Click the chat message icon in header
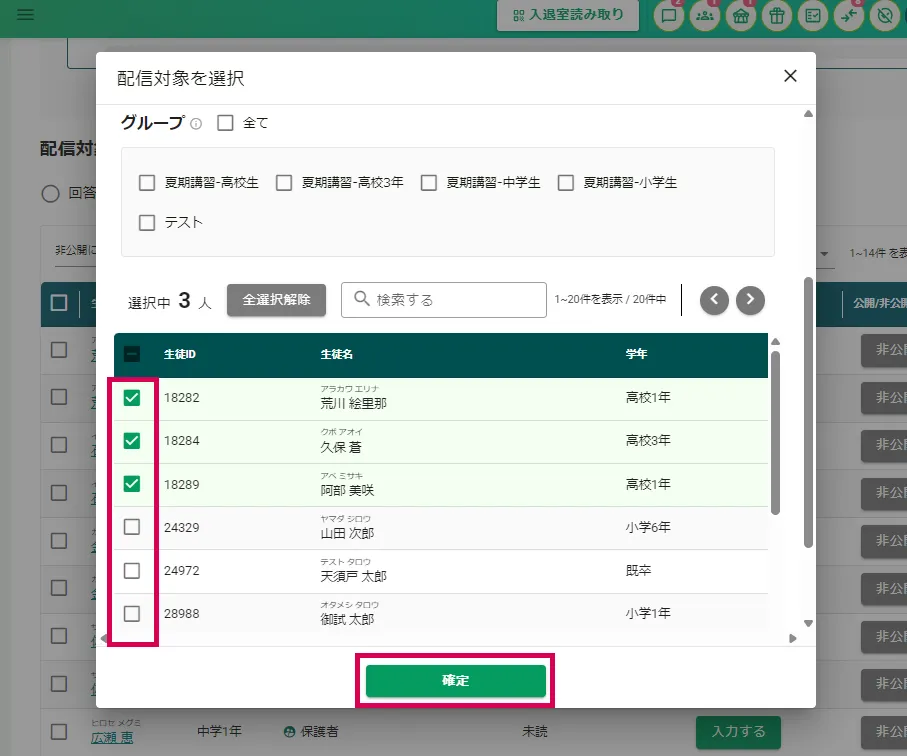The width and height of the screenshot is (907, 756). 669,16
